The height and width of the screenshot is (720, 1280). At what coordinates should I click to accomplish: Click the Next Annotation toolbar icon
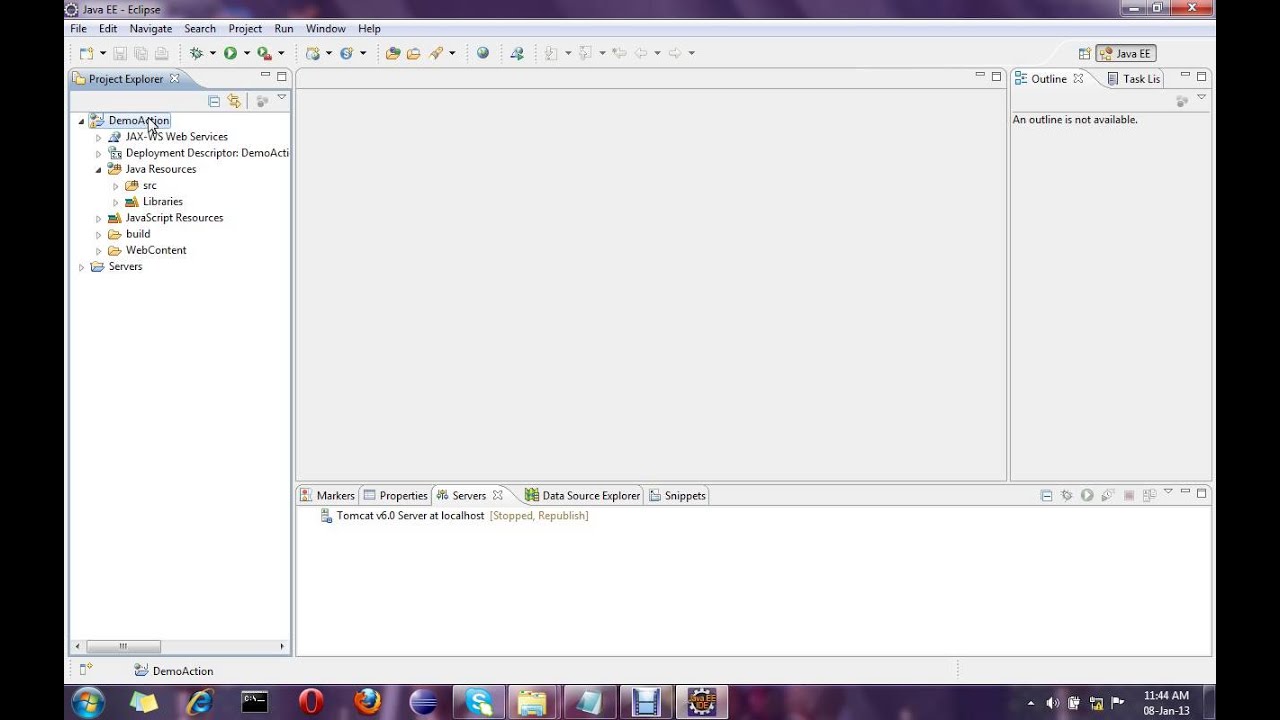tap(551, 53)
